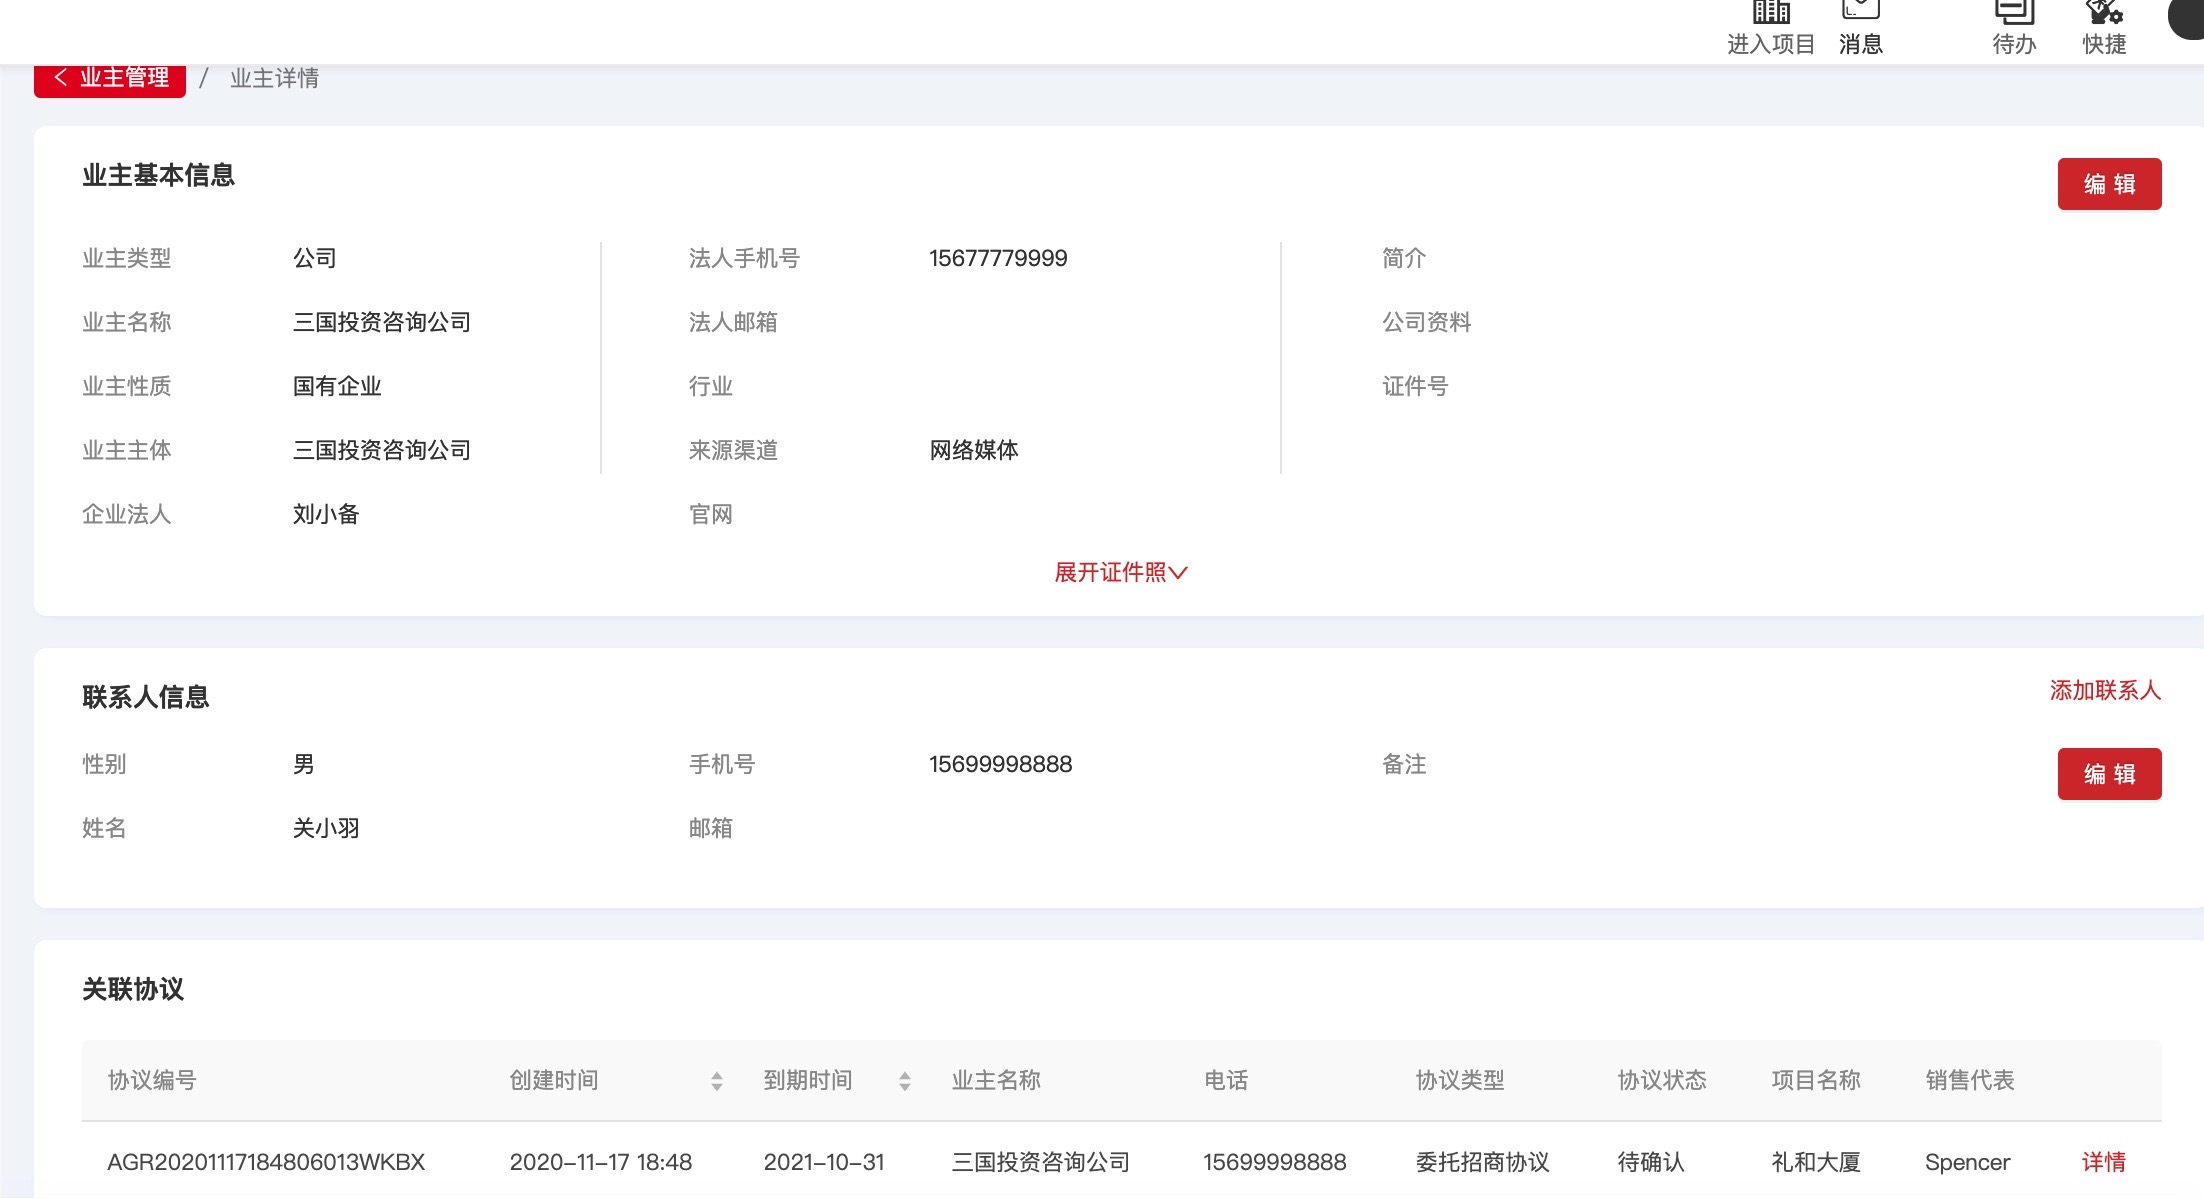Open 详情 link for the agreement row

click(x=2103, y=1162)
